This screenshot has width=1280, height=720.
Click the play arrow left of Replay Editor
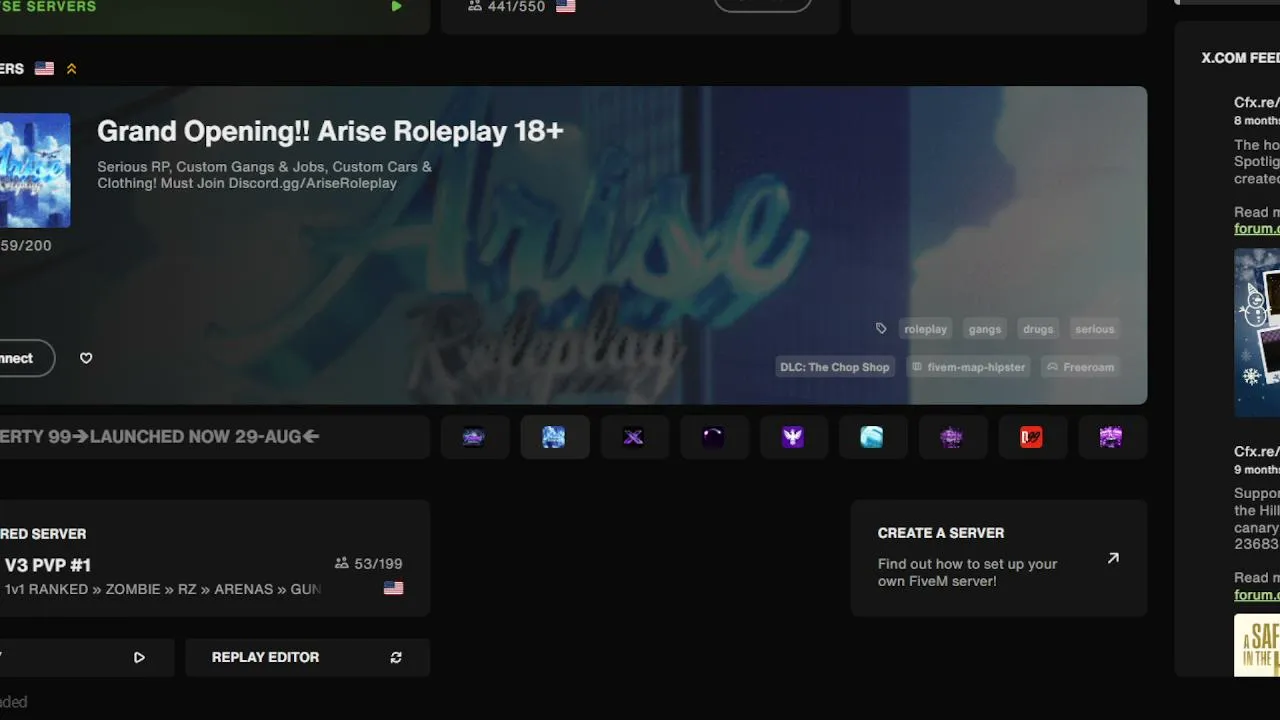point(139,657)
